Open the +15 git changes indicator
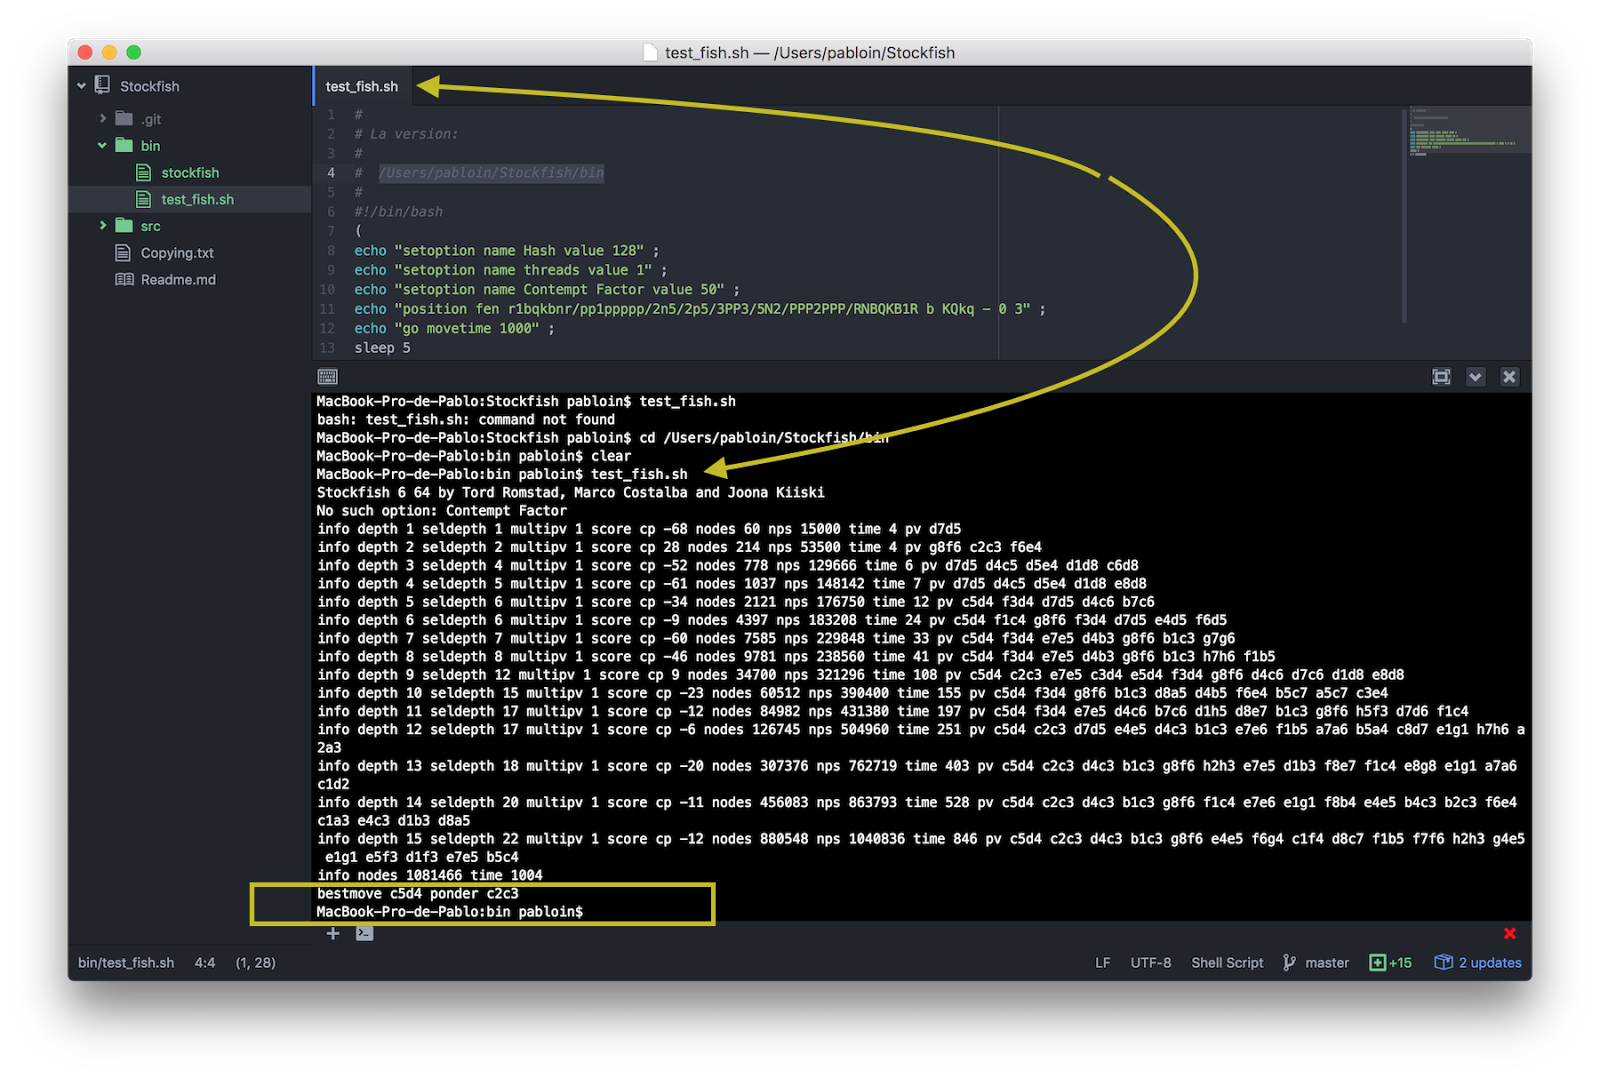This screenshot has width=1600, height=1078. point(1391,963)
